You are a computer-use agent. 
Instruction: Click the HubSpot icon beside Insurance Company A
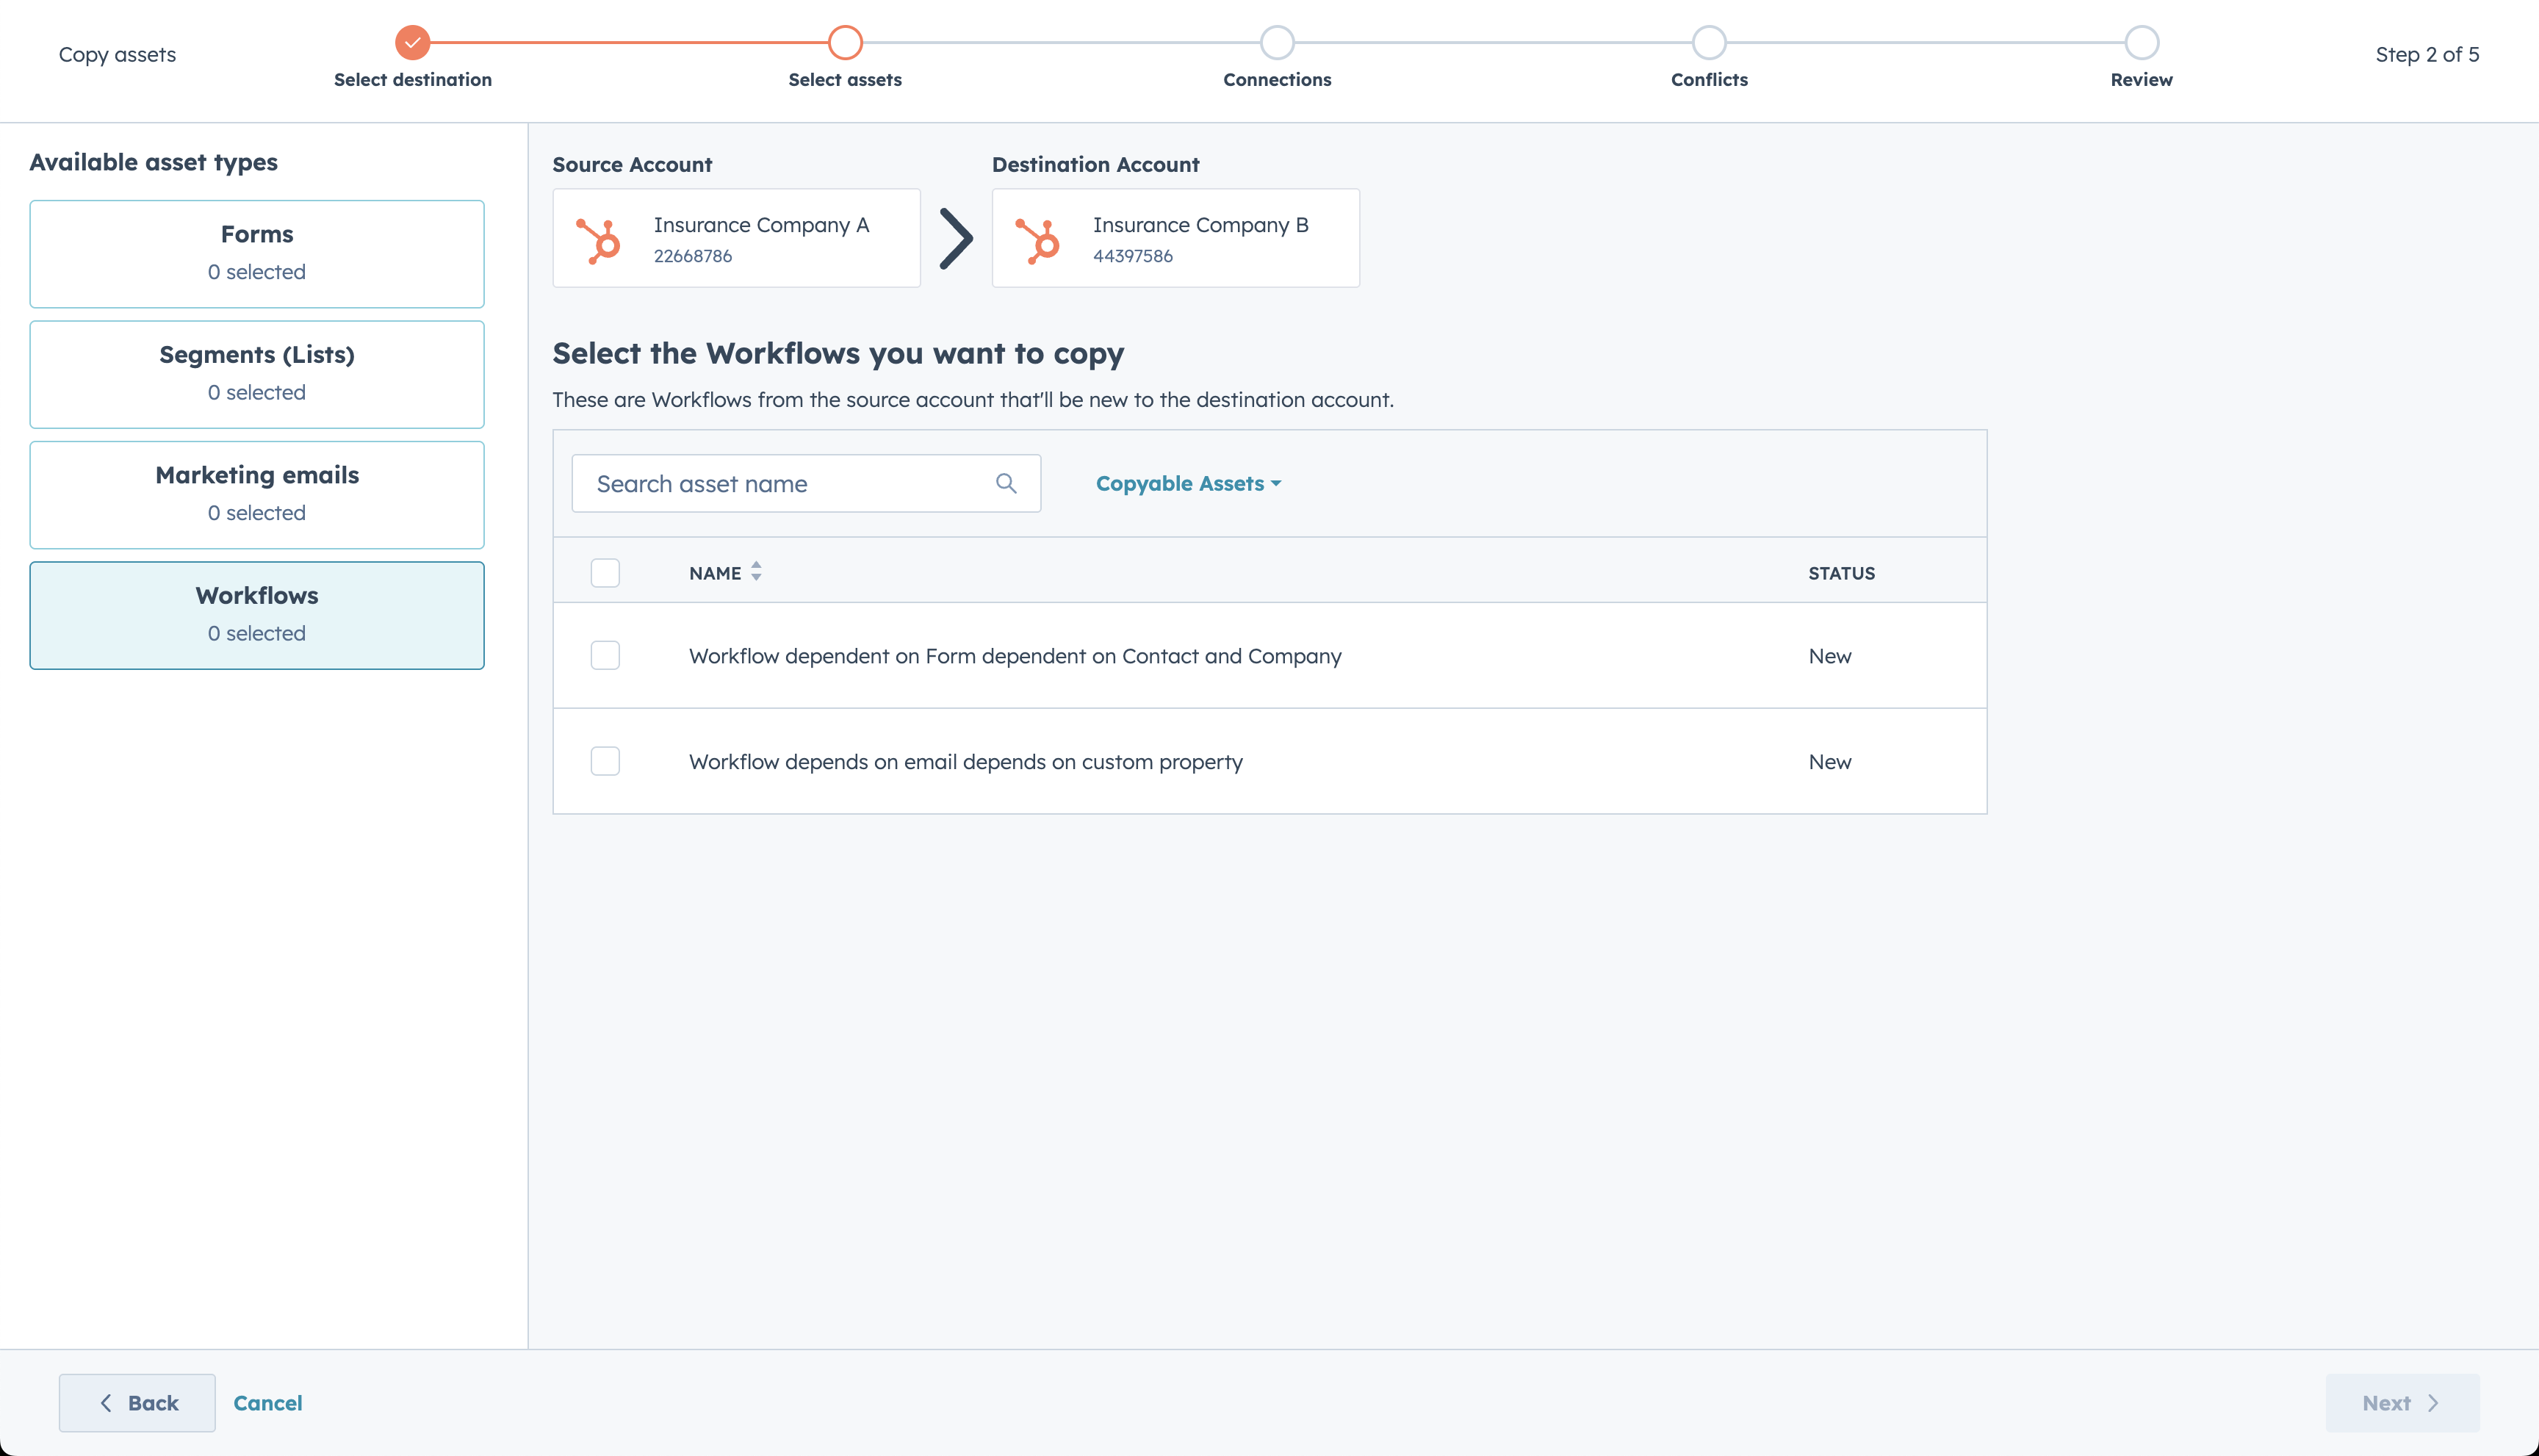pos(600,238)
